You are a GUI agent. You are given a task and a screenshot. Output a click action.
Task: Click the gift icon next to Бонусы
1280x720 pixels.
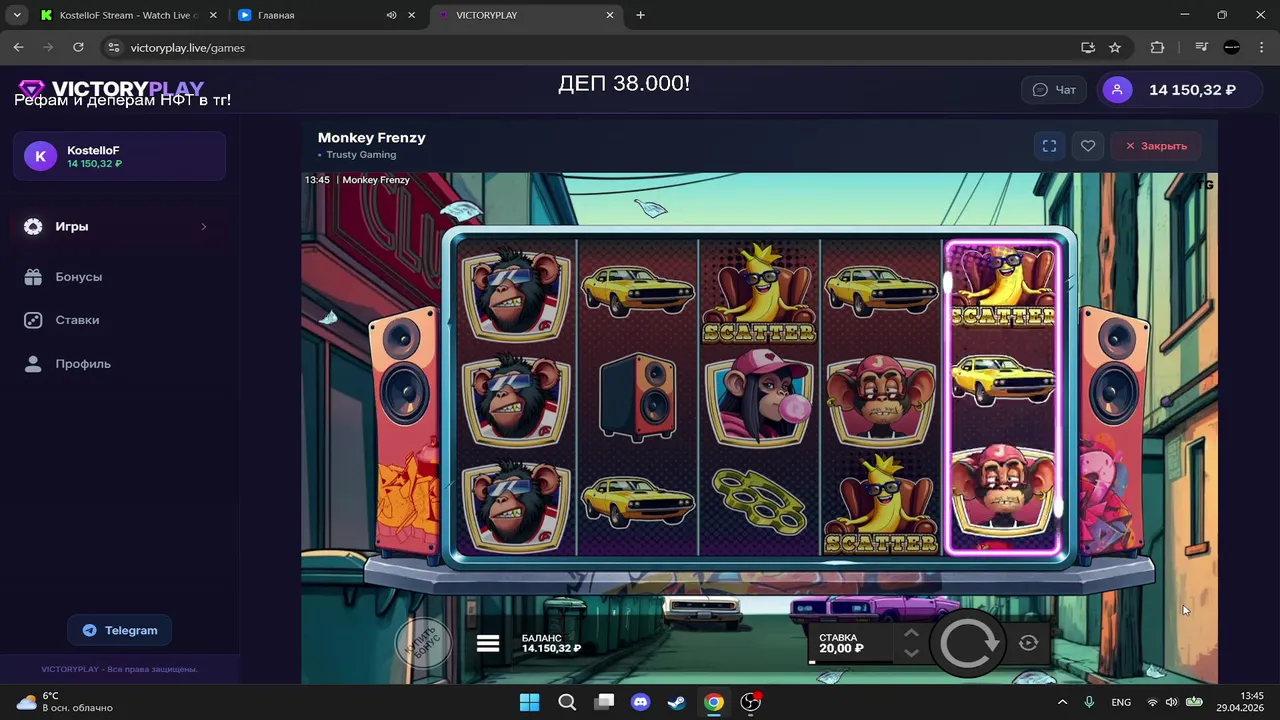(33, 277)
